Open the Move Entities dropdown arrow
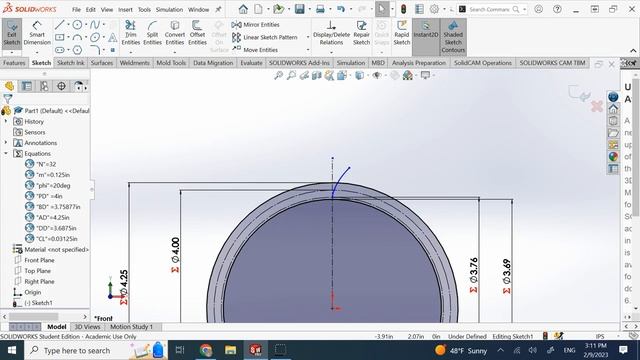Viewport: 640px width, 360px height. click(308, 50)
